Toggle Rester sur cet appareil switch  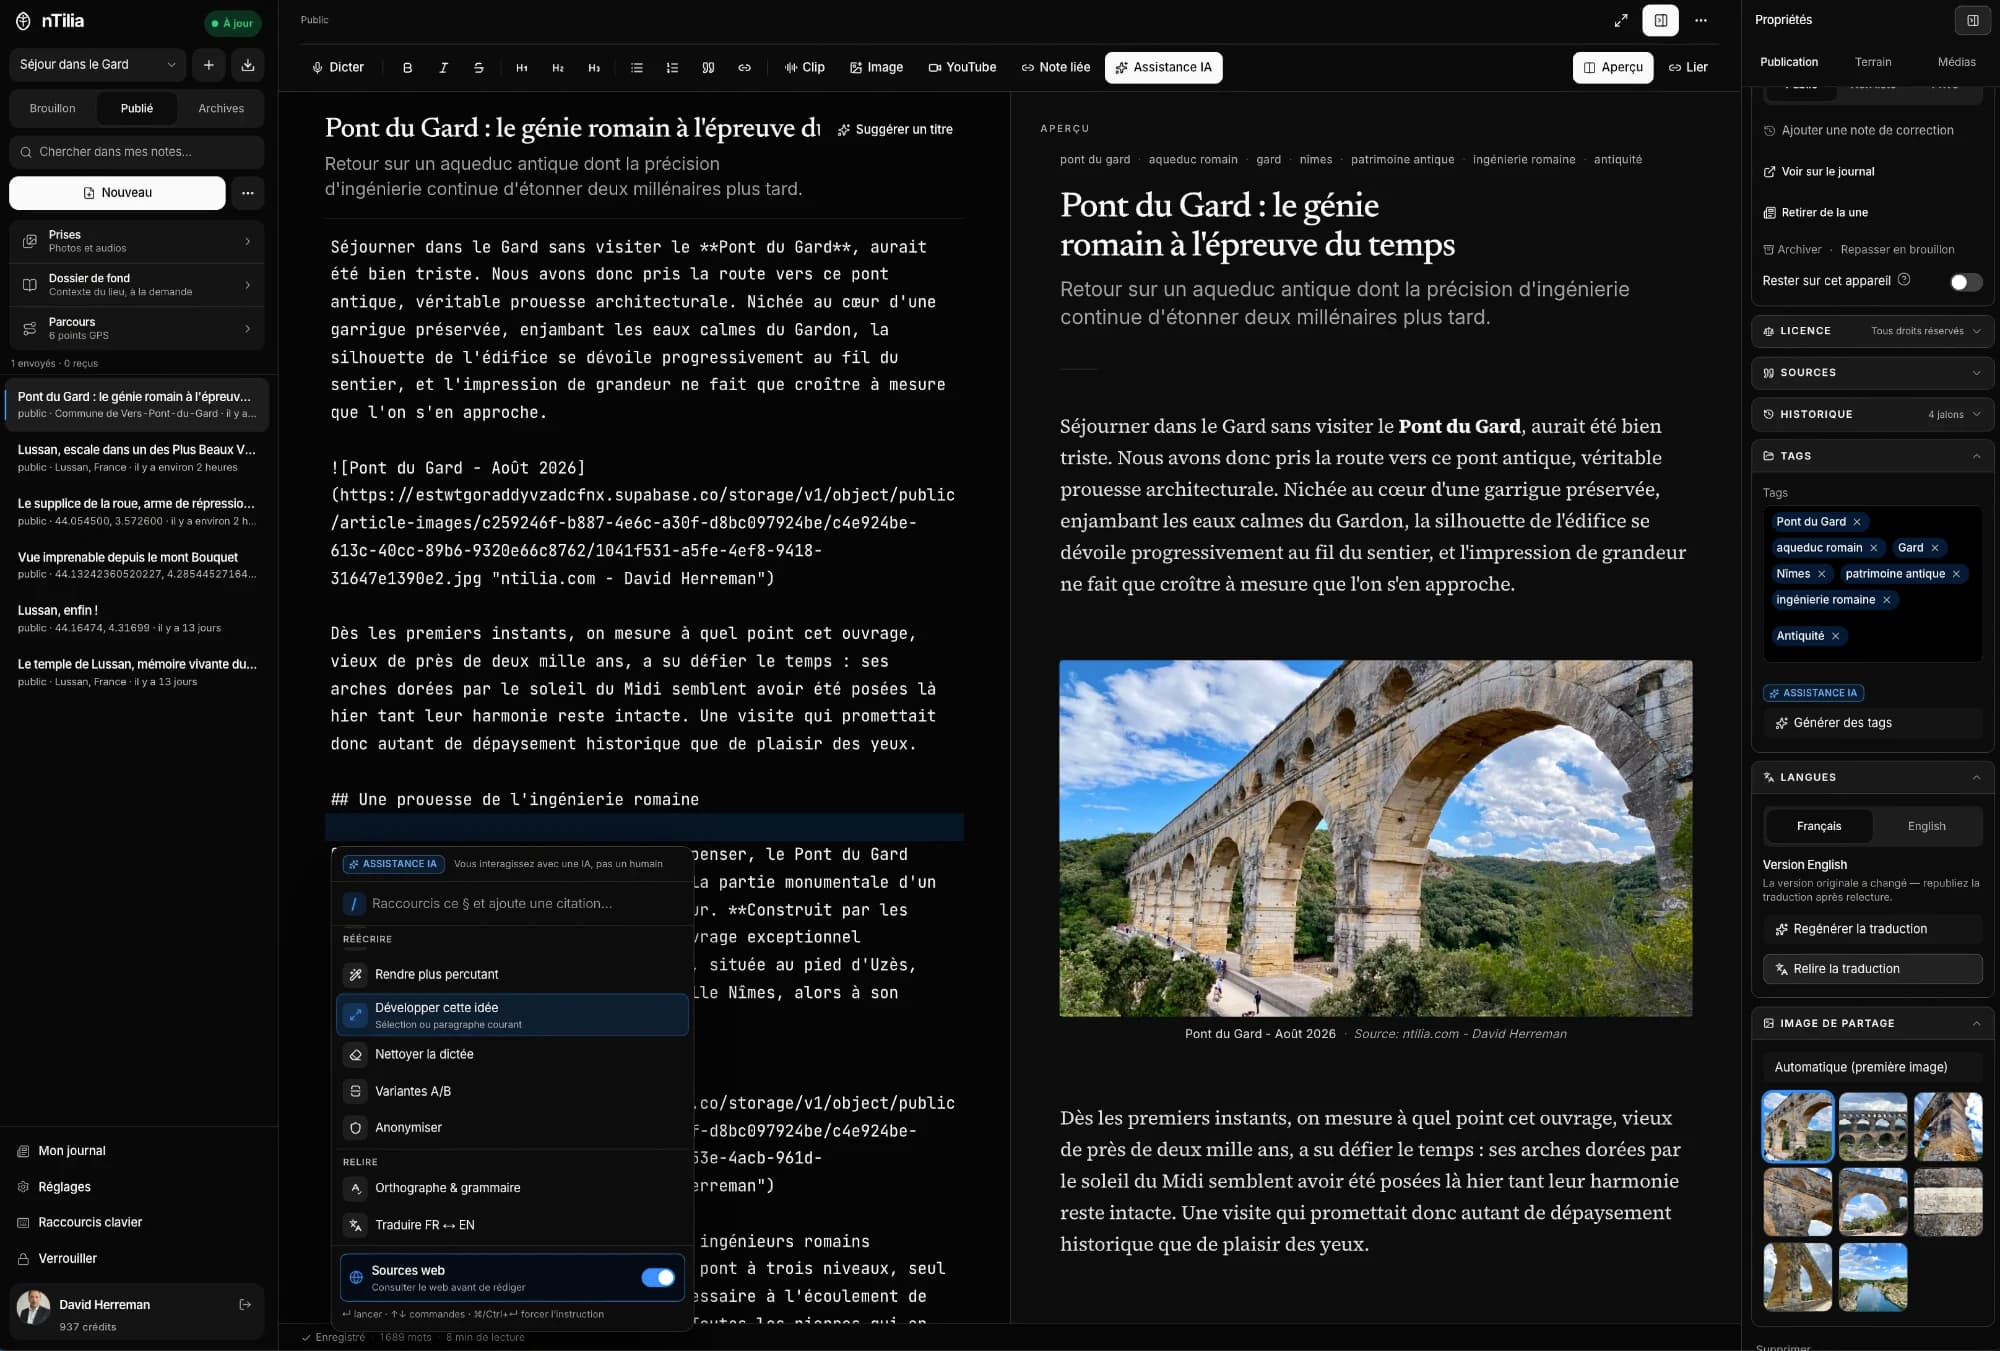[1966, 282]
